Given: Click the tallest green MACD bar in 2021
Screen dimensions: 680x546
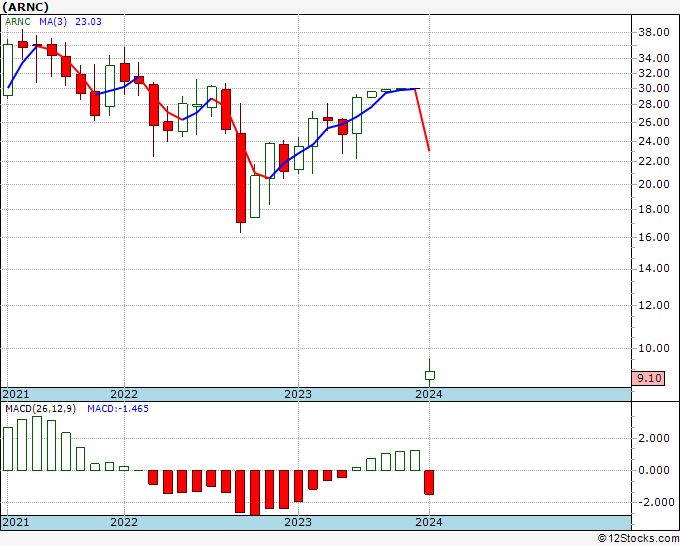Looking at the screenshot, I should (37, 443).
